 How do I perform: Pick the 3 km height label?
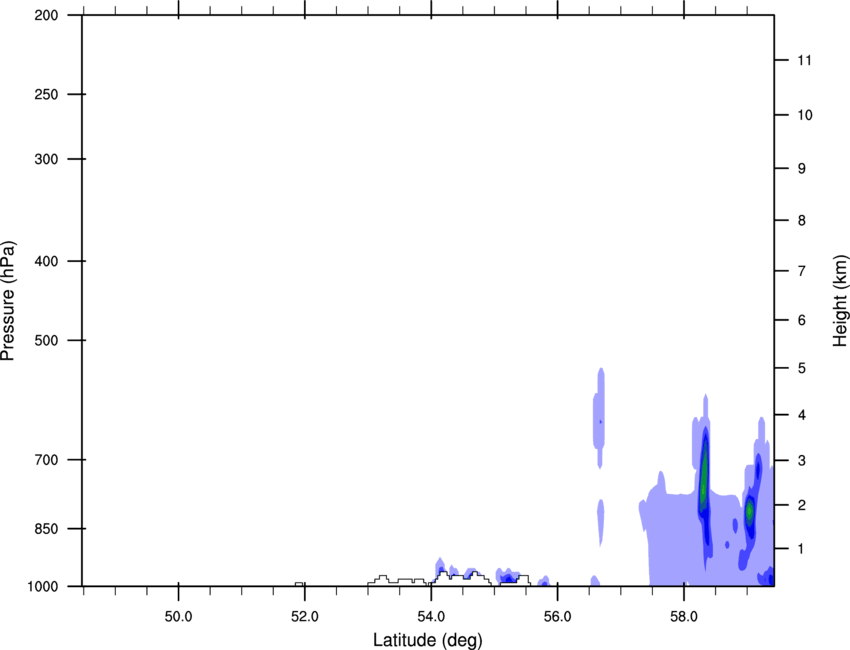click(x=802, y=461)
